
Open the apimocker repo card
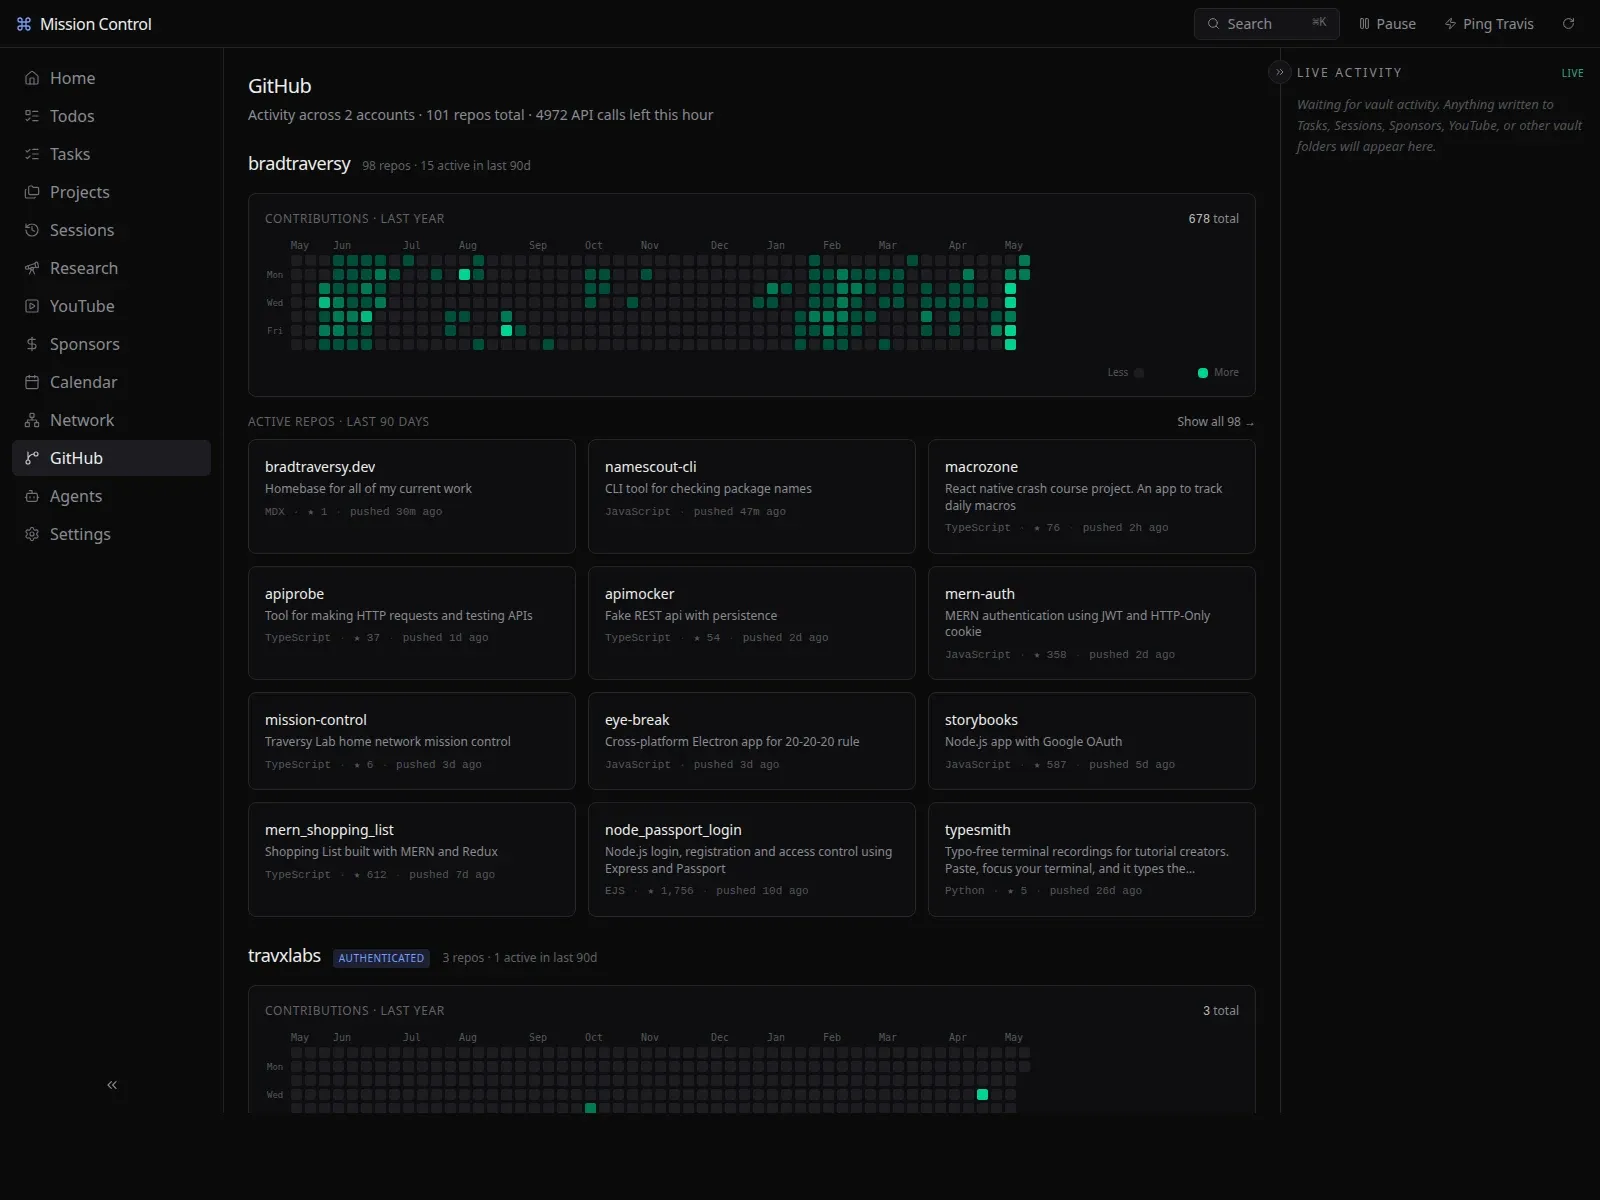click(x=752, y=623)
